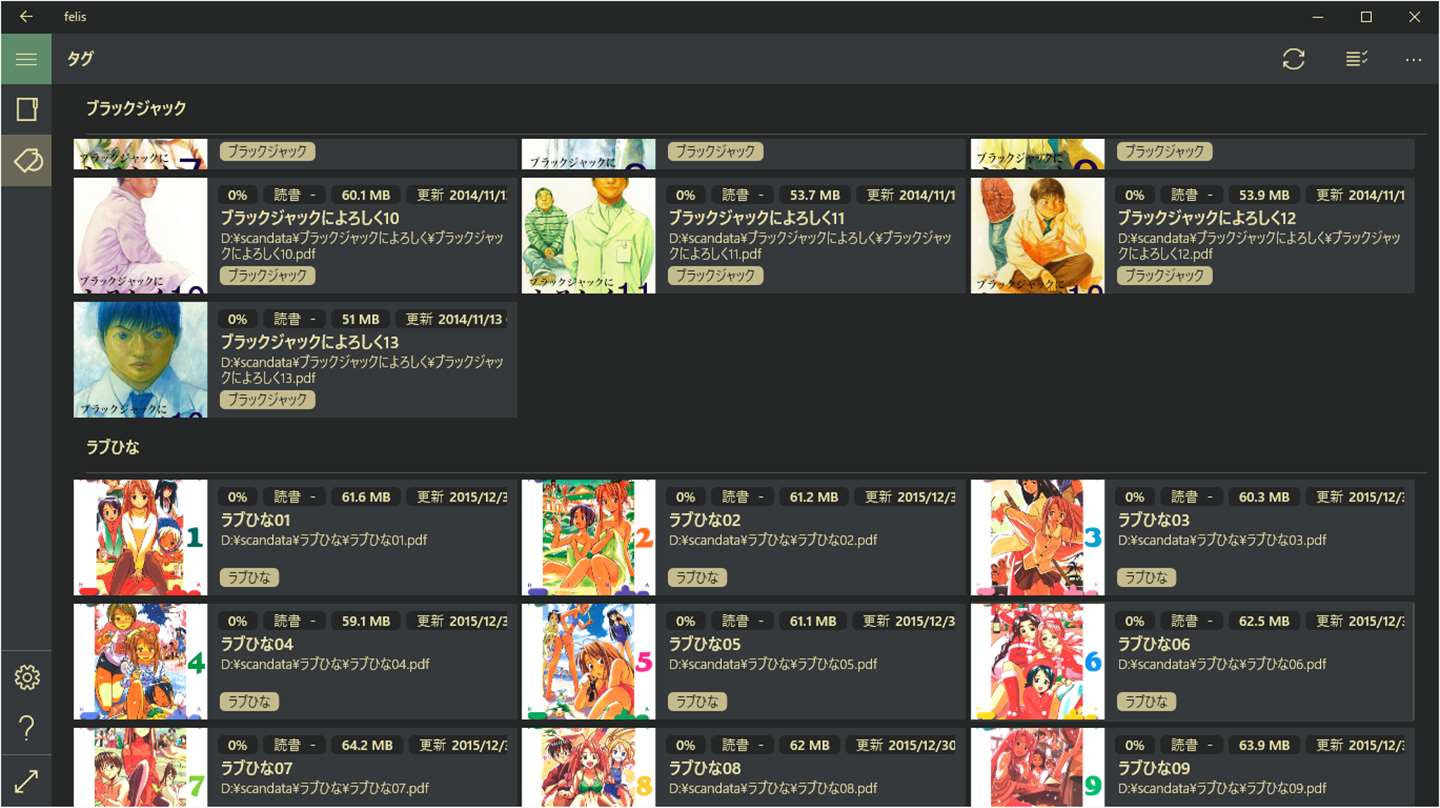1440x808 pixels.
Task: Click the 61.6 MB size badge
Action: [366, 497]
